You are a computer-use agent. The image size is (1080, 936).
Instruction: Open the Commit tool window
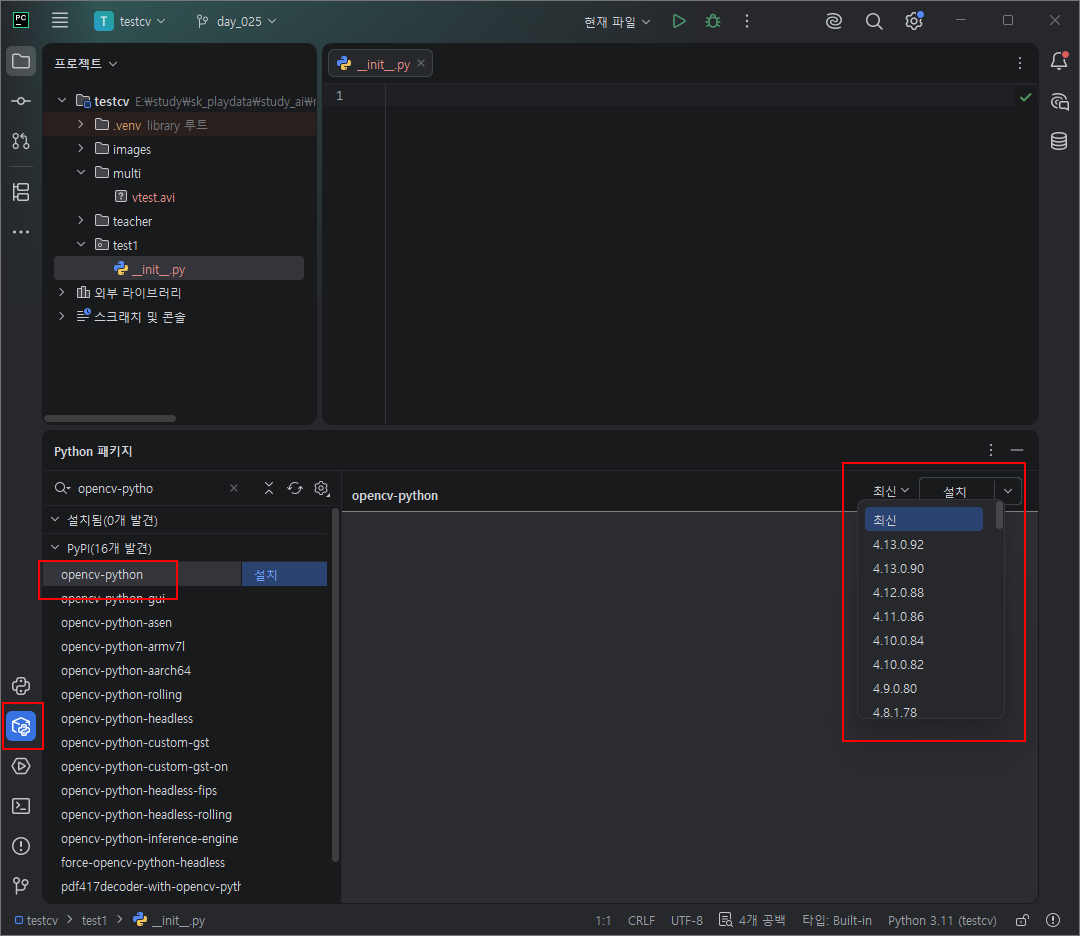point(21,101)
